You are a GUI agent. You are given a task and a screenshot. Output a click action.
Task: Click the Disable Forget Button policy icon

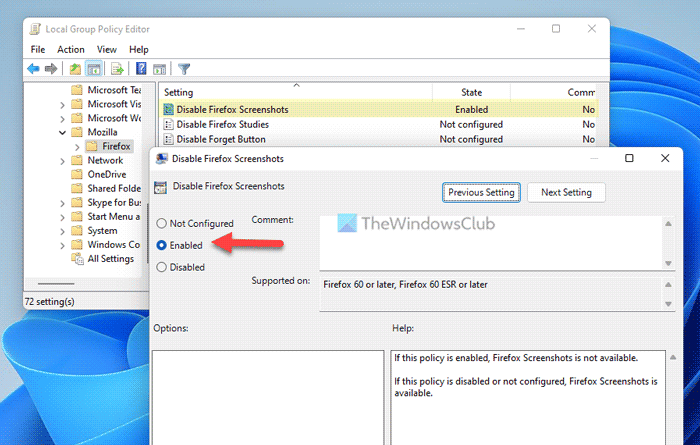(x=168, y=139)
